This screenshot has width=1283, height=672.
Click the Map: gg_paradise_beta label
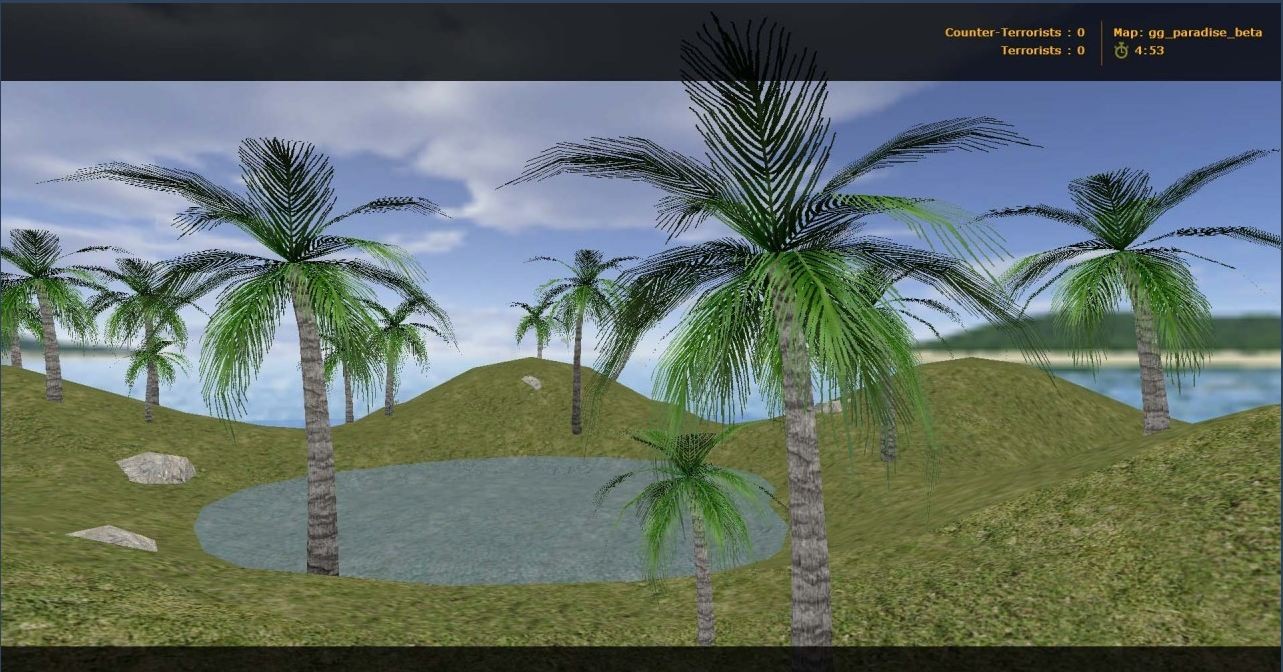(1188, 32)
